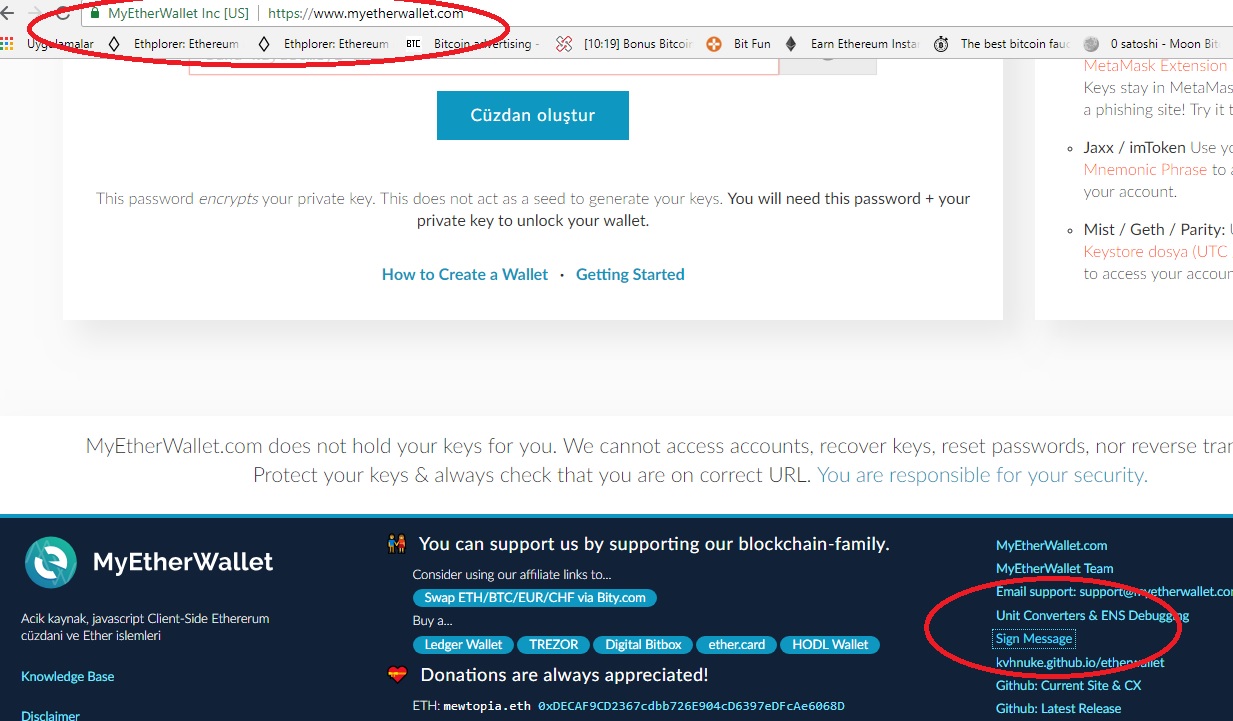Screen dimensions: 1233x721
Task: Open the Knowledge Base footer link
Action: 68,677
